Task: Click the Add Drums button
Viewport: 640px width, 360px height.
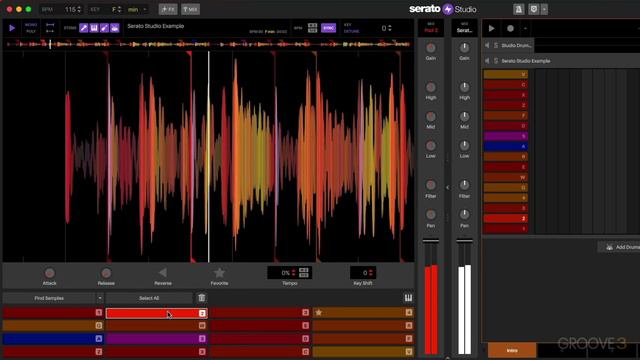Action: [x=620, y=247]
